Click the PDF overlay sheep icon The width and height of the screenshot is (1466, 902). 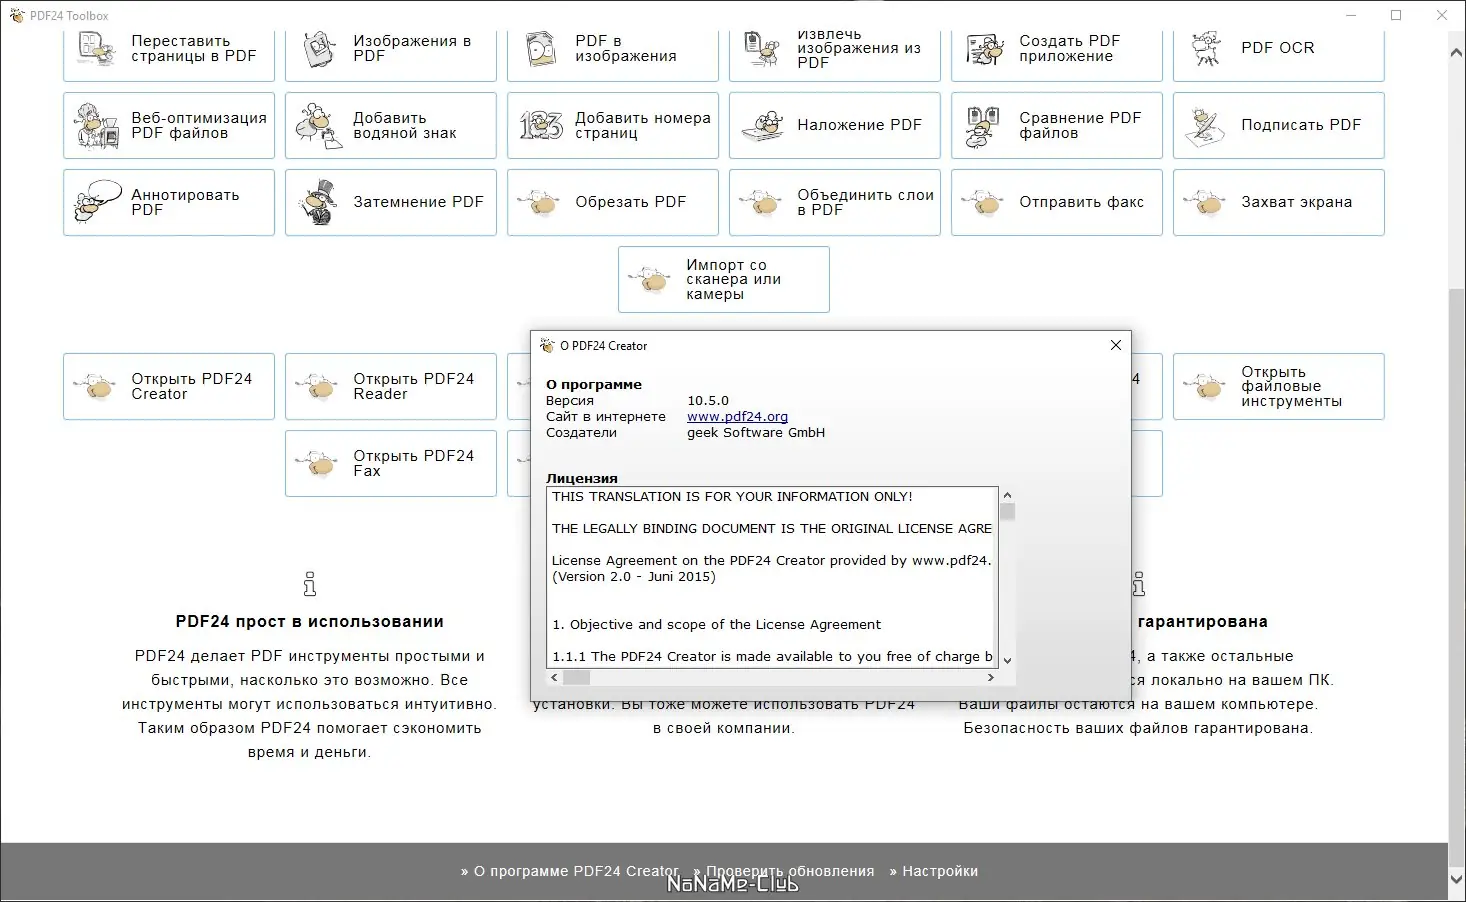click(x=763, y=126)
